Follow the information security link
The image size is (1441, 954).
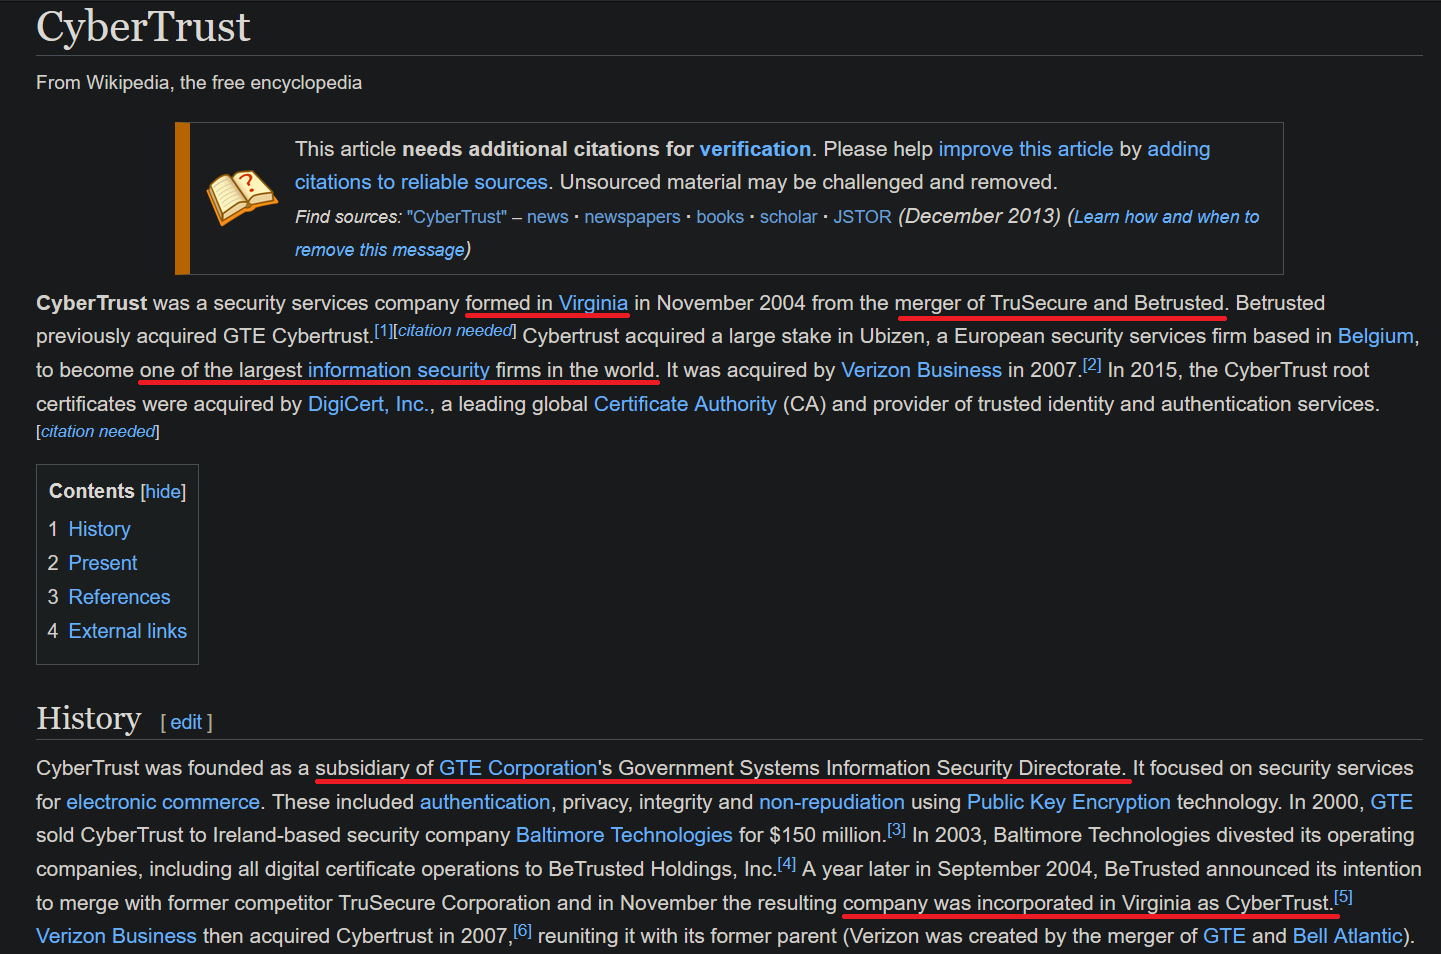398,370
